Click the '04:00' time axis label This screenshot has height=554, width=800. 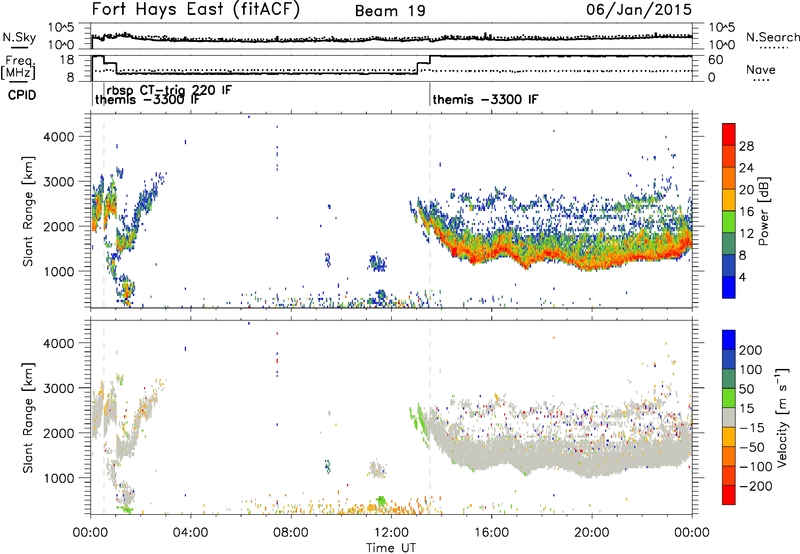click(190, 533)
